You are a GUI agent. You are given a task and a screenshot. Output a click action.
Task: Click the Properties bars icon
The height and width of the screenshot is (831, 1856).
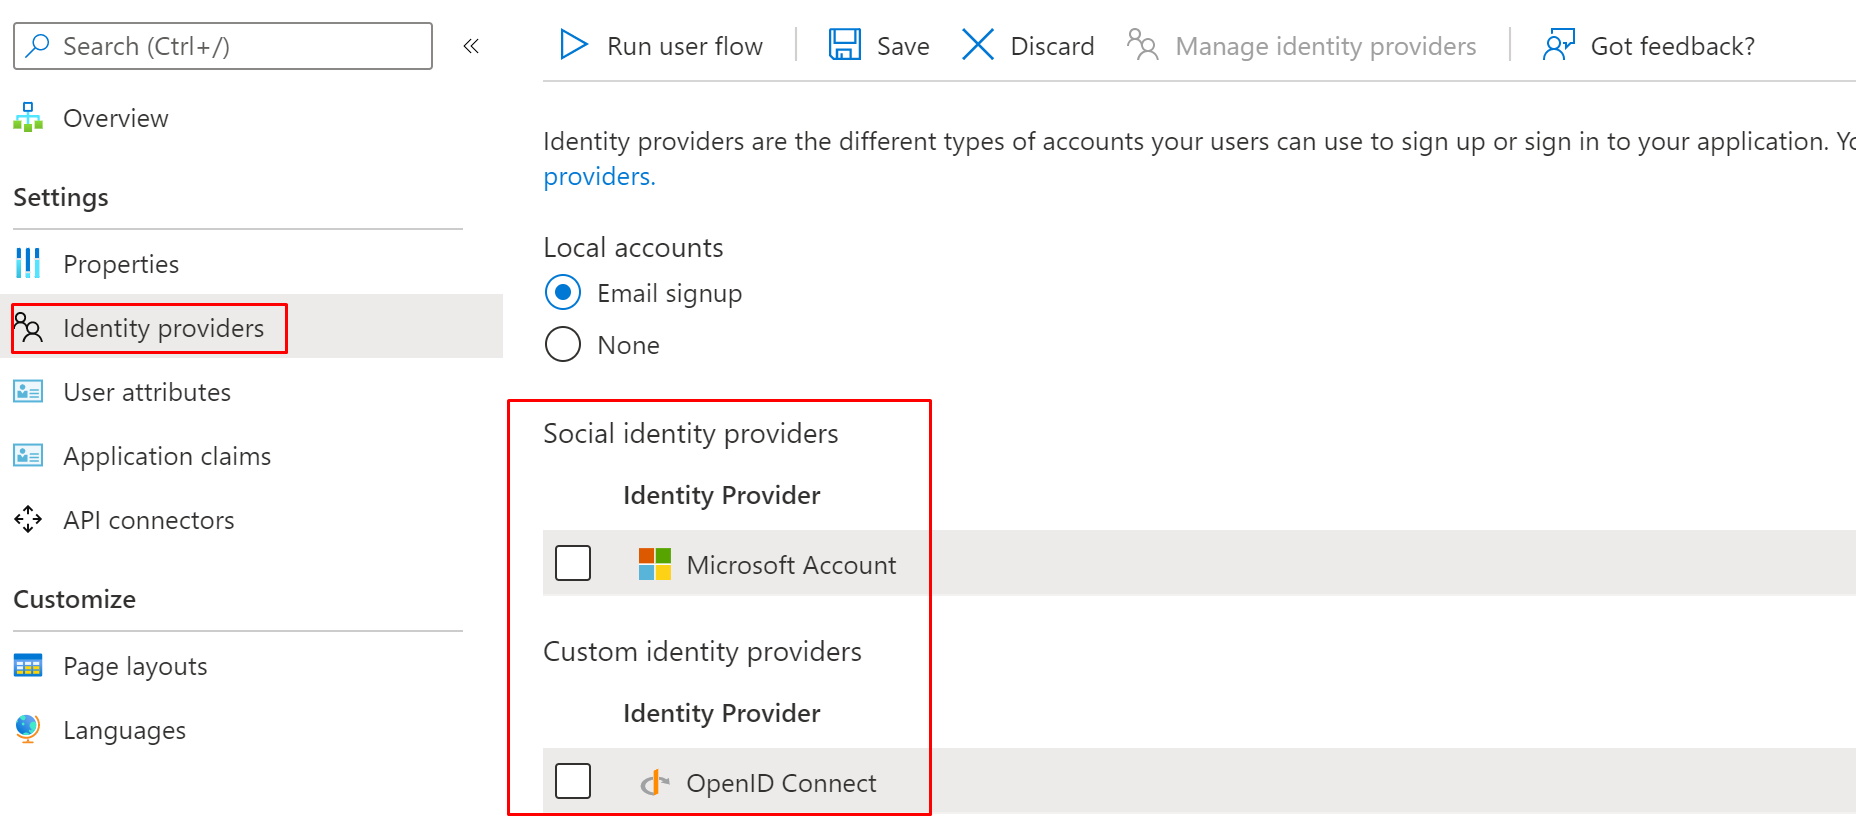(28, 264)
